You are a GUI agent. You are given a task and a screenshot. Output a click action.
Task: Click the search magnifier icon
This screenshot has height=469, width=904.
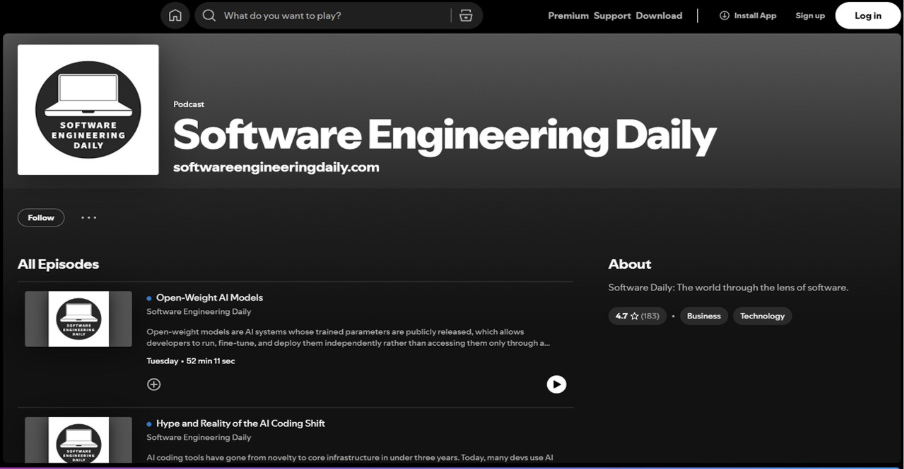pyautogui.click(x=209, y=16)
